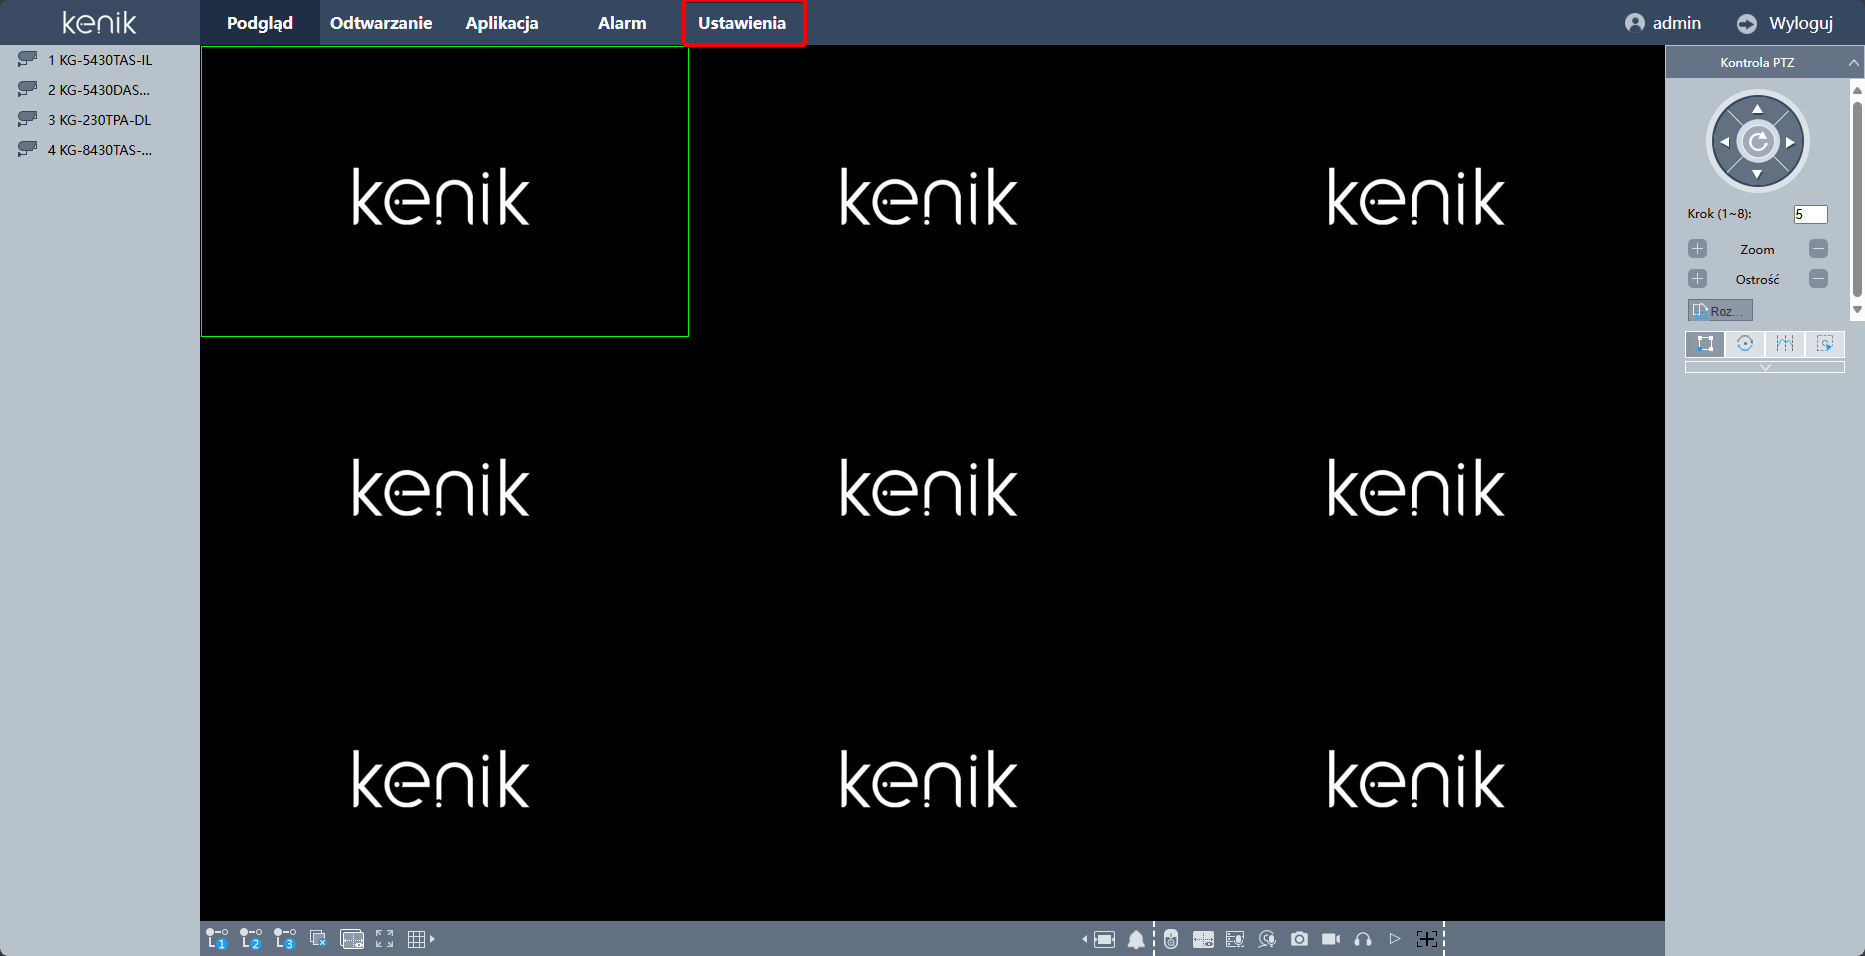Switch to stream 2 icon in bottom toolbar

250,939
